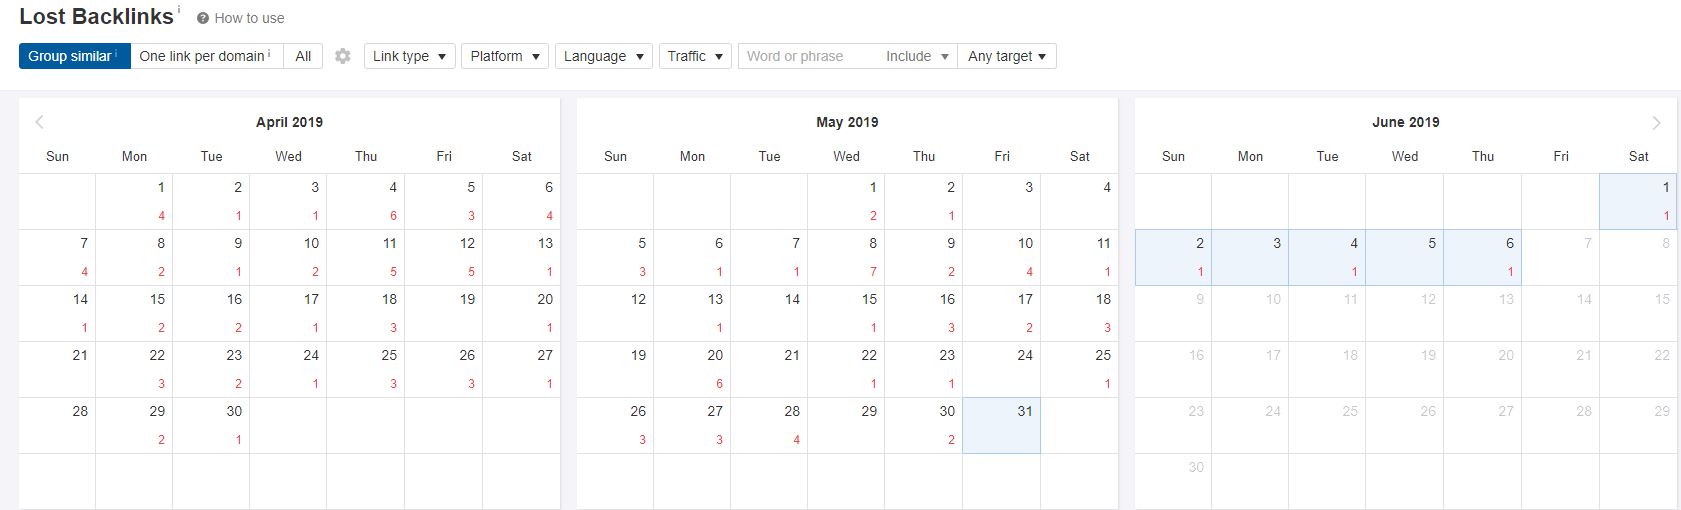1681x510 pixels.
Task: Click the How to use question icon
Action: point(203,18)
